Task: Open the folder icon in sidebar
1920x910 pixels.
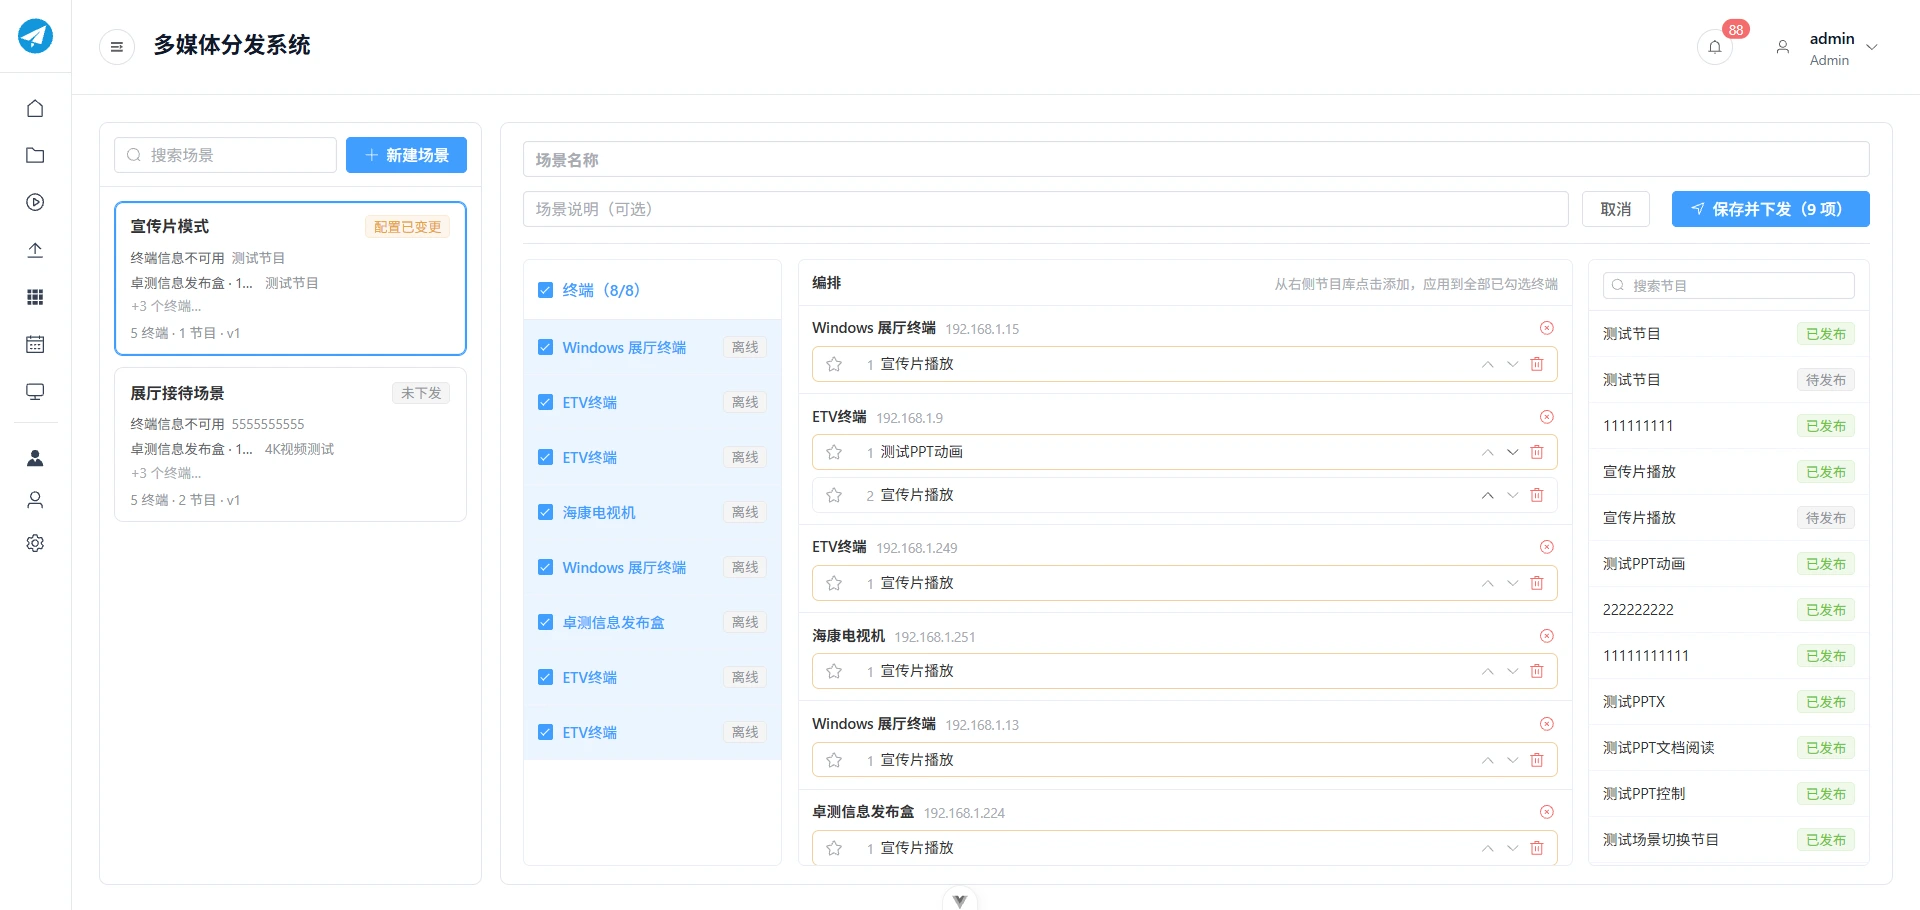Action: pyautogui.click(x=35, y=155)
